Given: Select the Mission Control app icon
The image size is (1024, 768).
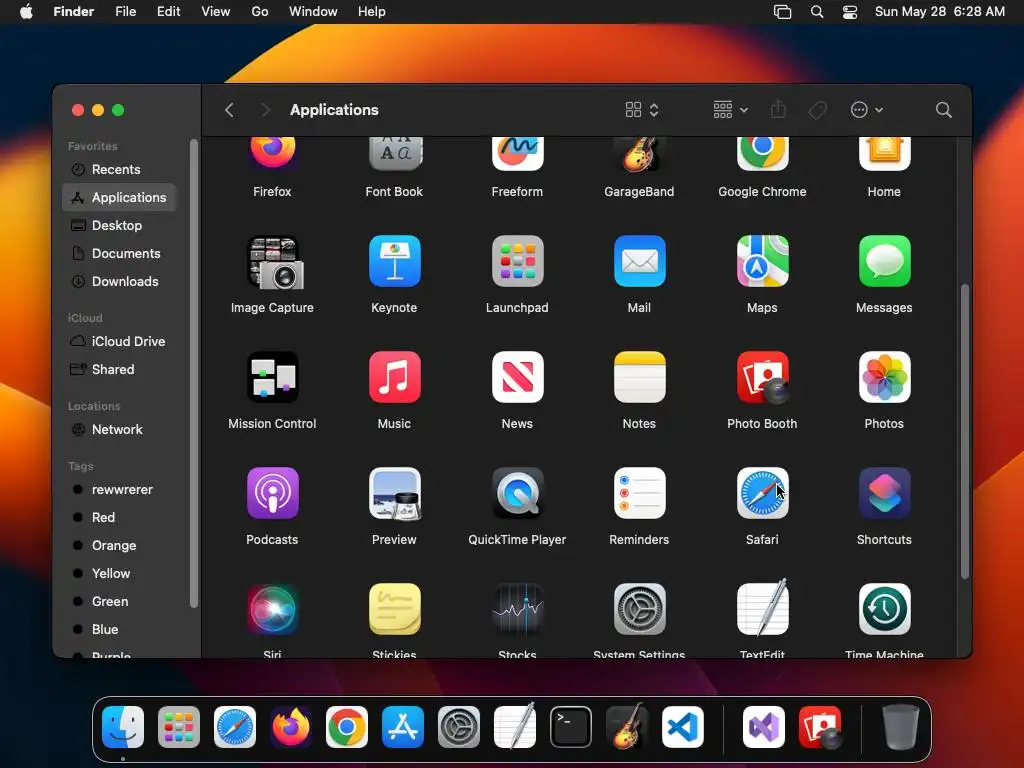Looking at the screenshot, I should [x=272, y=377].
